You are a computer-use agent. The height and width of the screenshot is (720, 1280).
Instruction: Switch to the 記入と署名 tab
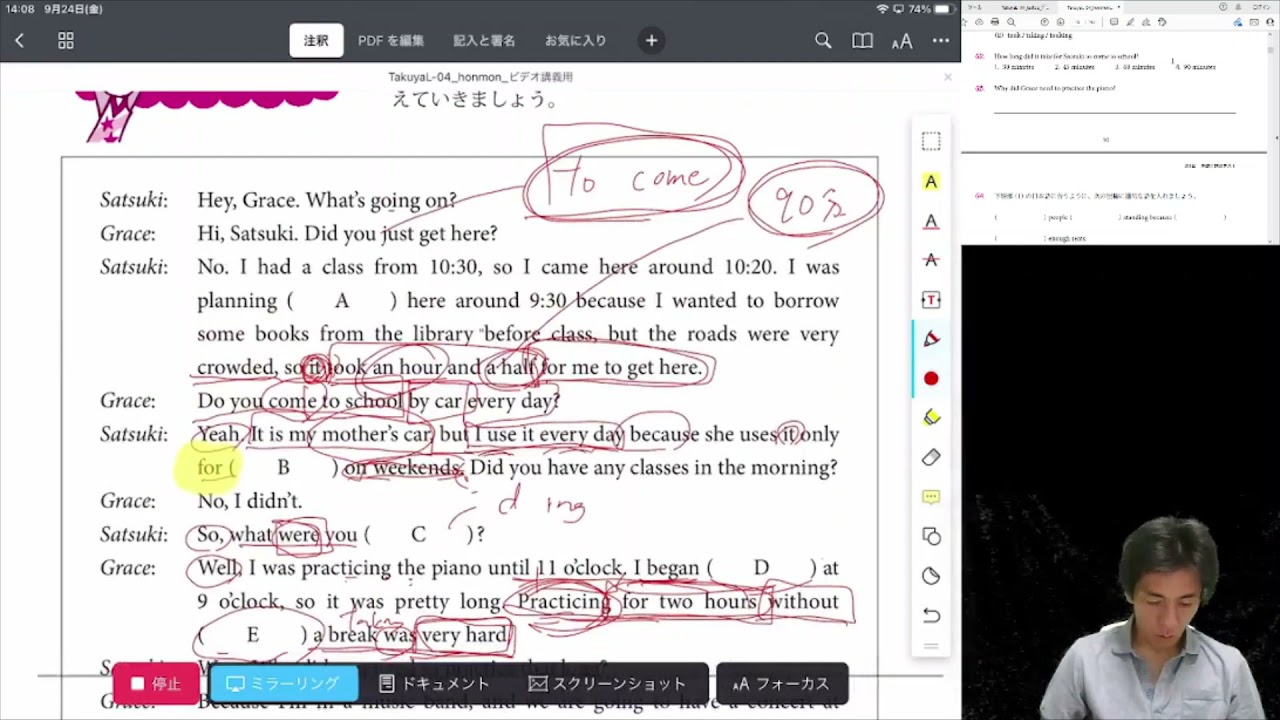click(x=484, y=41)
